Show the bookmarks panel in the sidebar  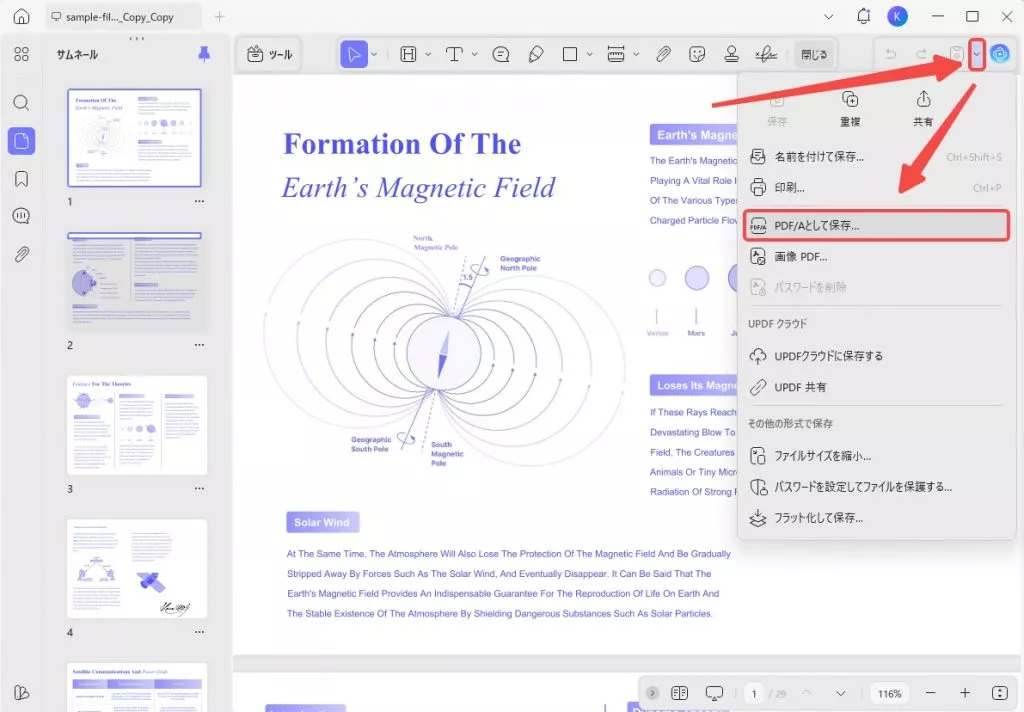[x=21, y=177]
